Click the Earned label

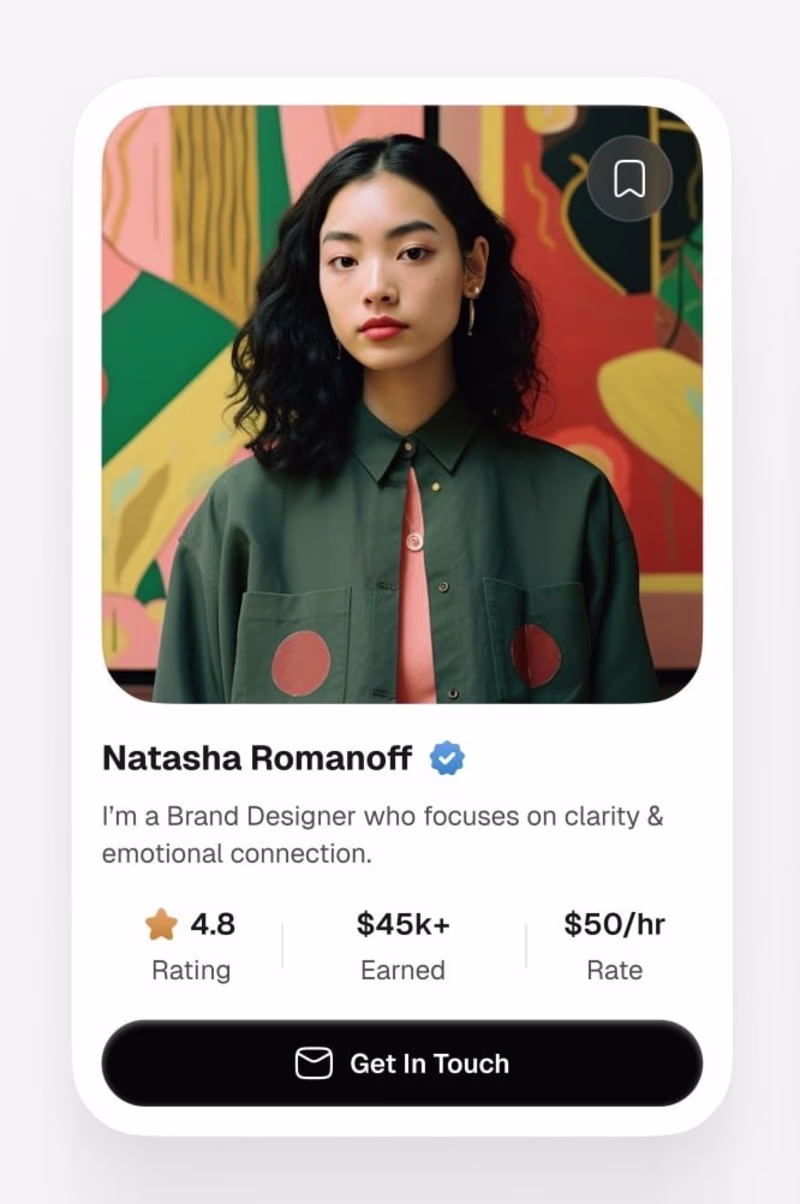coord(403,970)
